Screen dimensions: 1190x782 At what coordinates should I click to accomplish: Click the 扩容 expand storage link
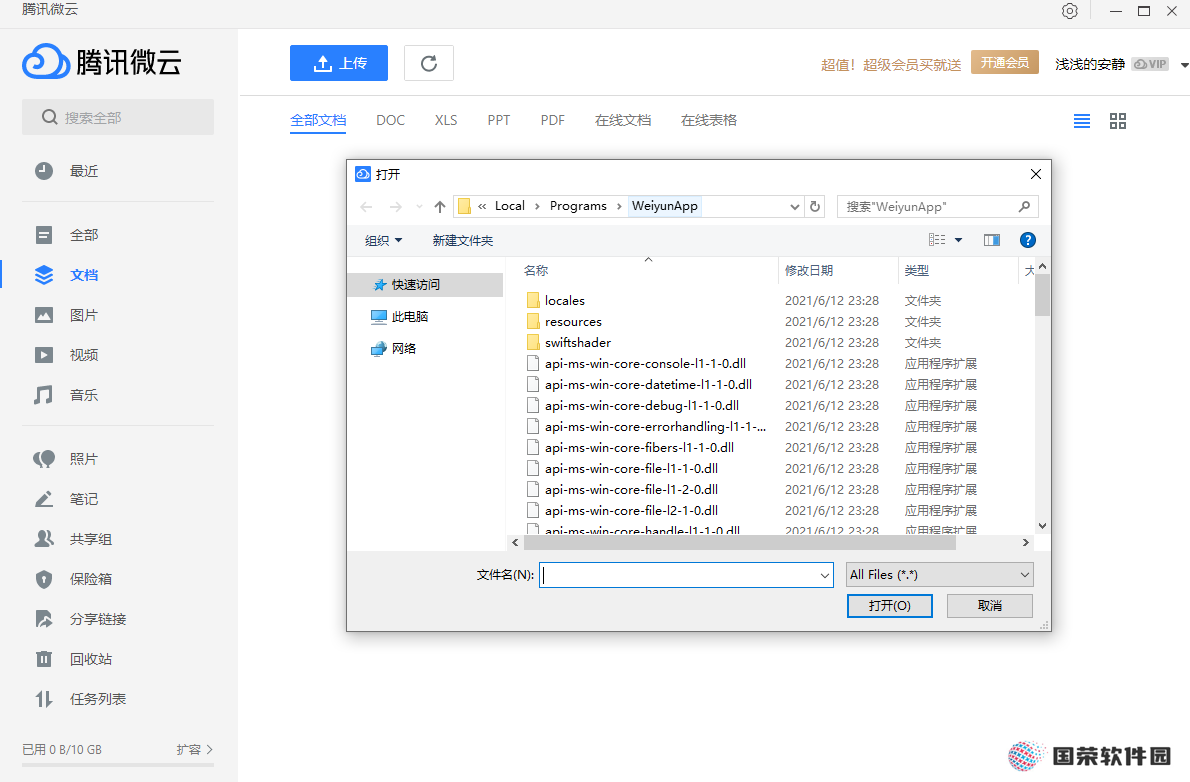click(194, 749)
